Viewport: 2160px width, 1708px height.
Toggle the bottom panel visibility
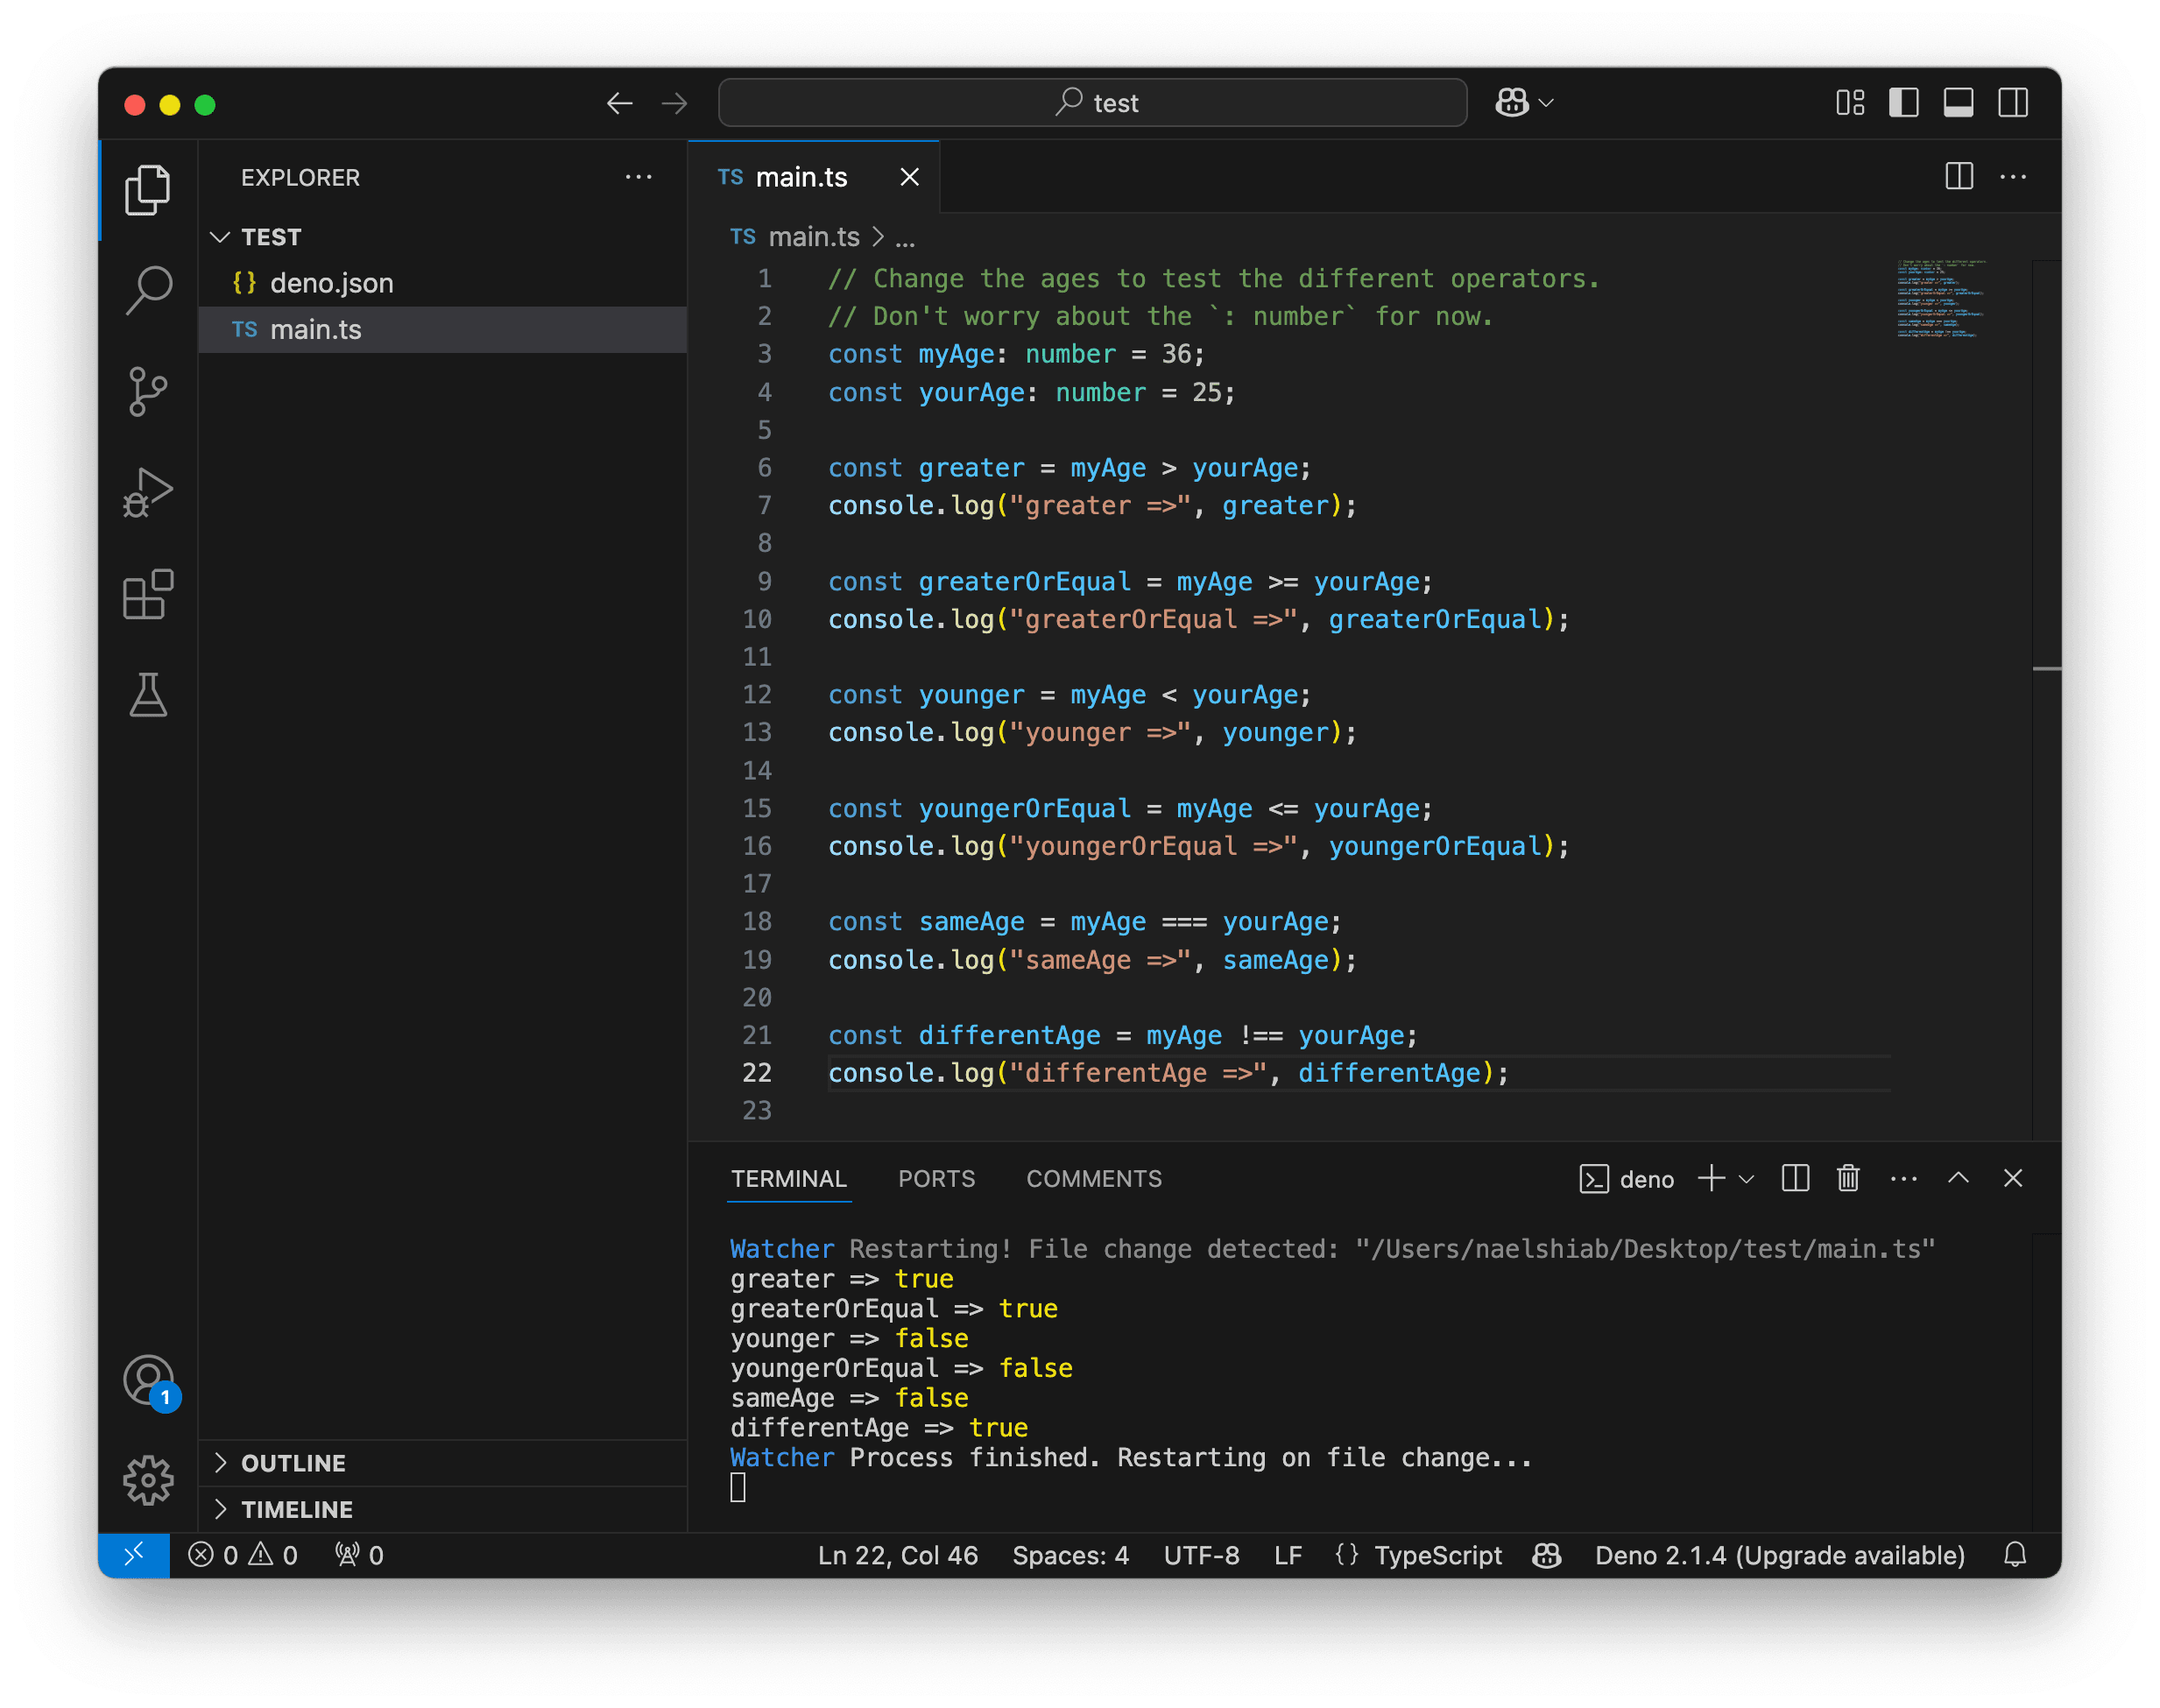click(x=1958, y=103)
